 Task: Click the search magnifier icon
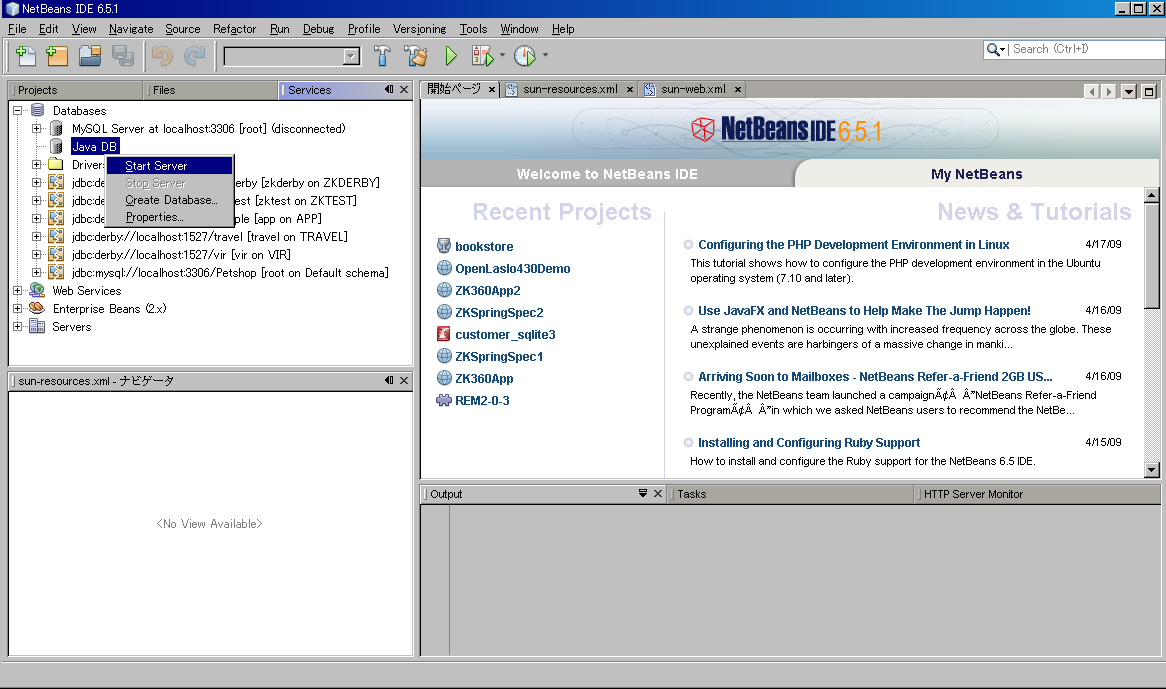point(993,49)
